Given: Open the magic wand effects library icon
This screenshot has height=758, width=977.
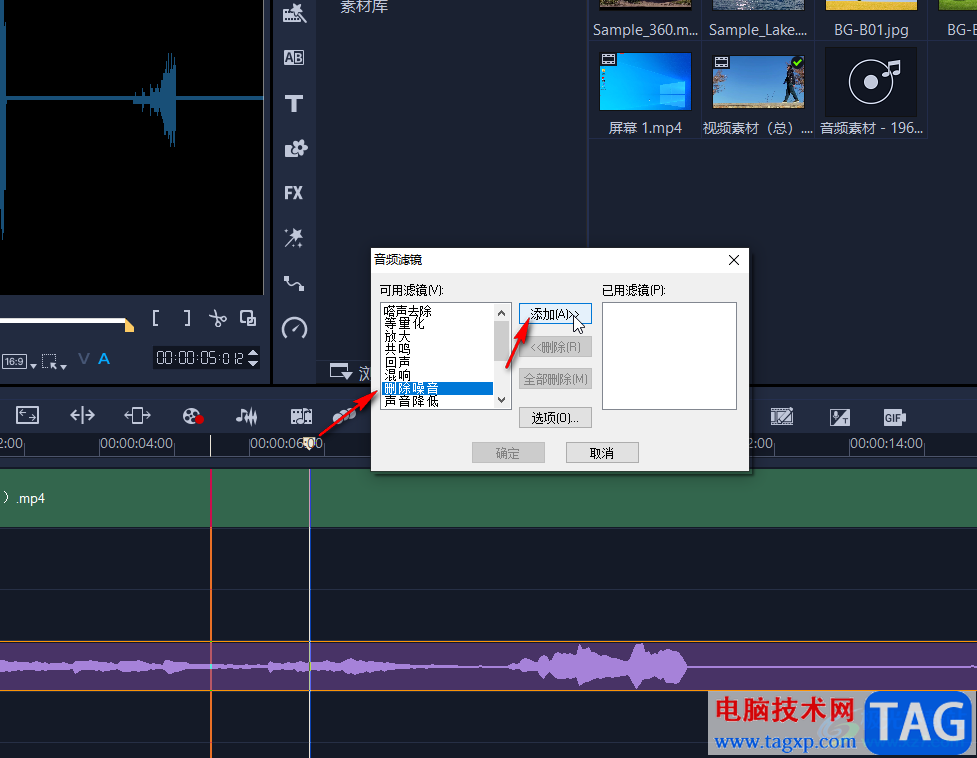Looking at the screenshot, I should 293,238.
